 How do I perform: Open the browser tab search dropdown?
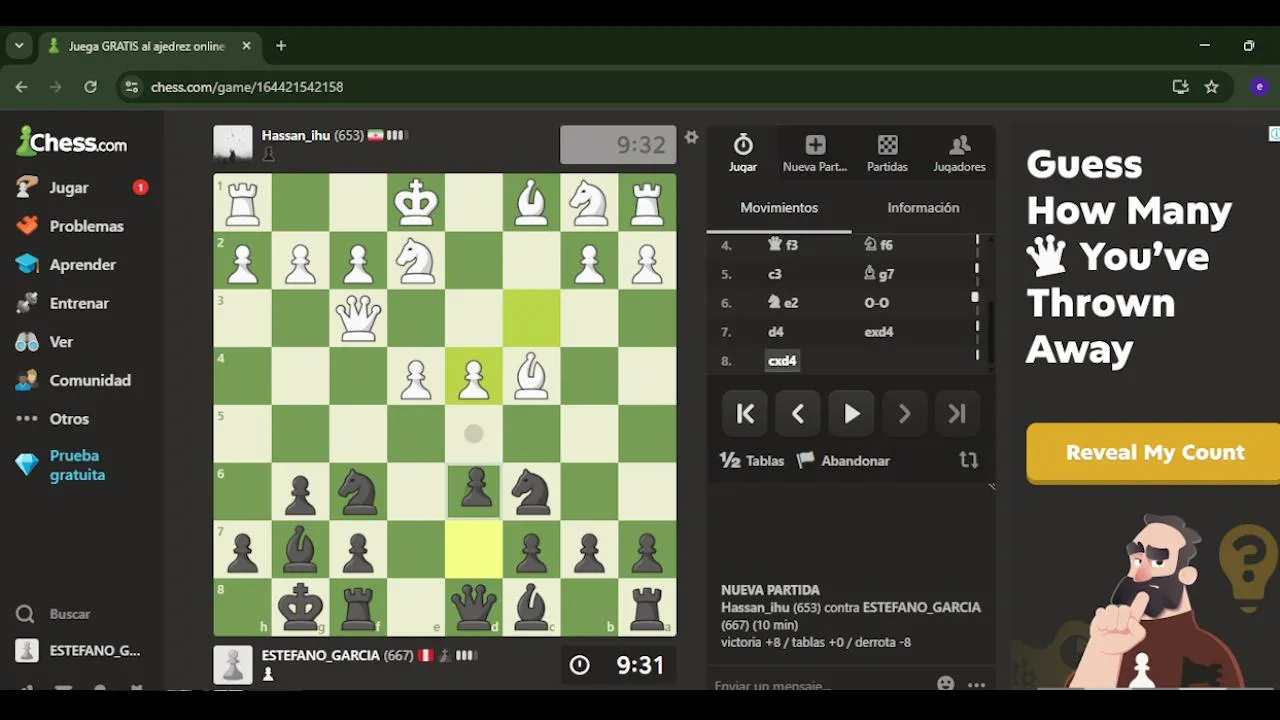point(19,46)
